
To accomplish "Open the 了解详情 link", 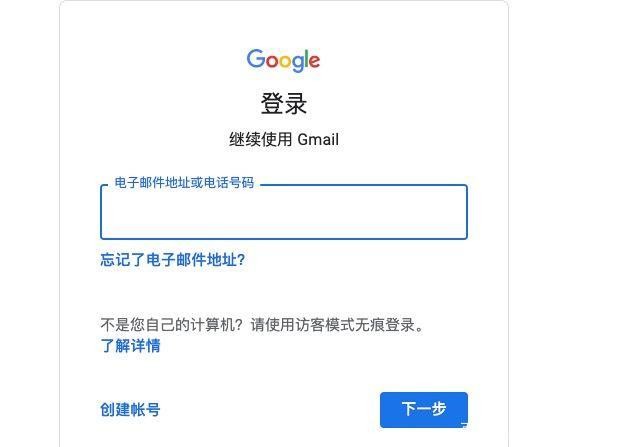I will [130, 346].
